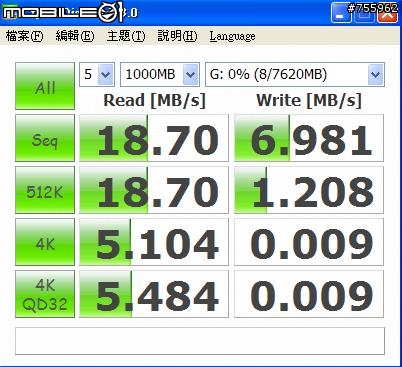Run the 4K random test

(x=45, y=242)
